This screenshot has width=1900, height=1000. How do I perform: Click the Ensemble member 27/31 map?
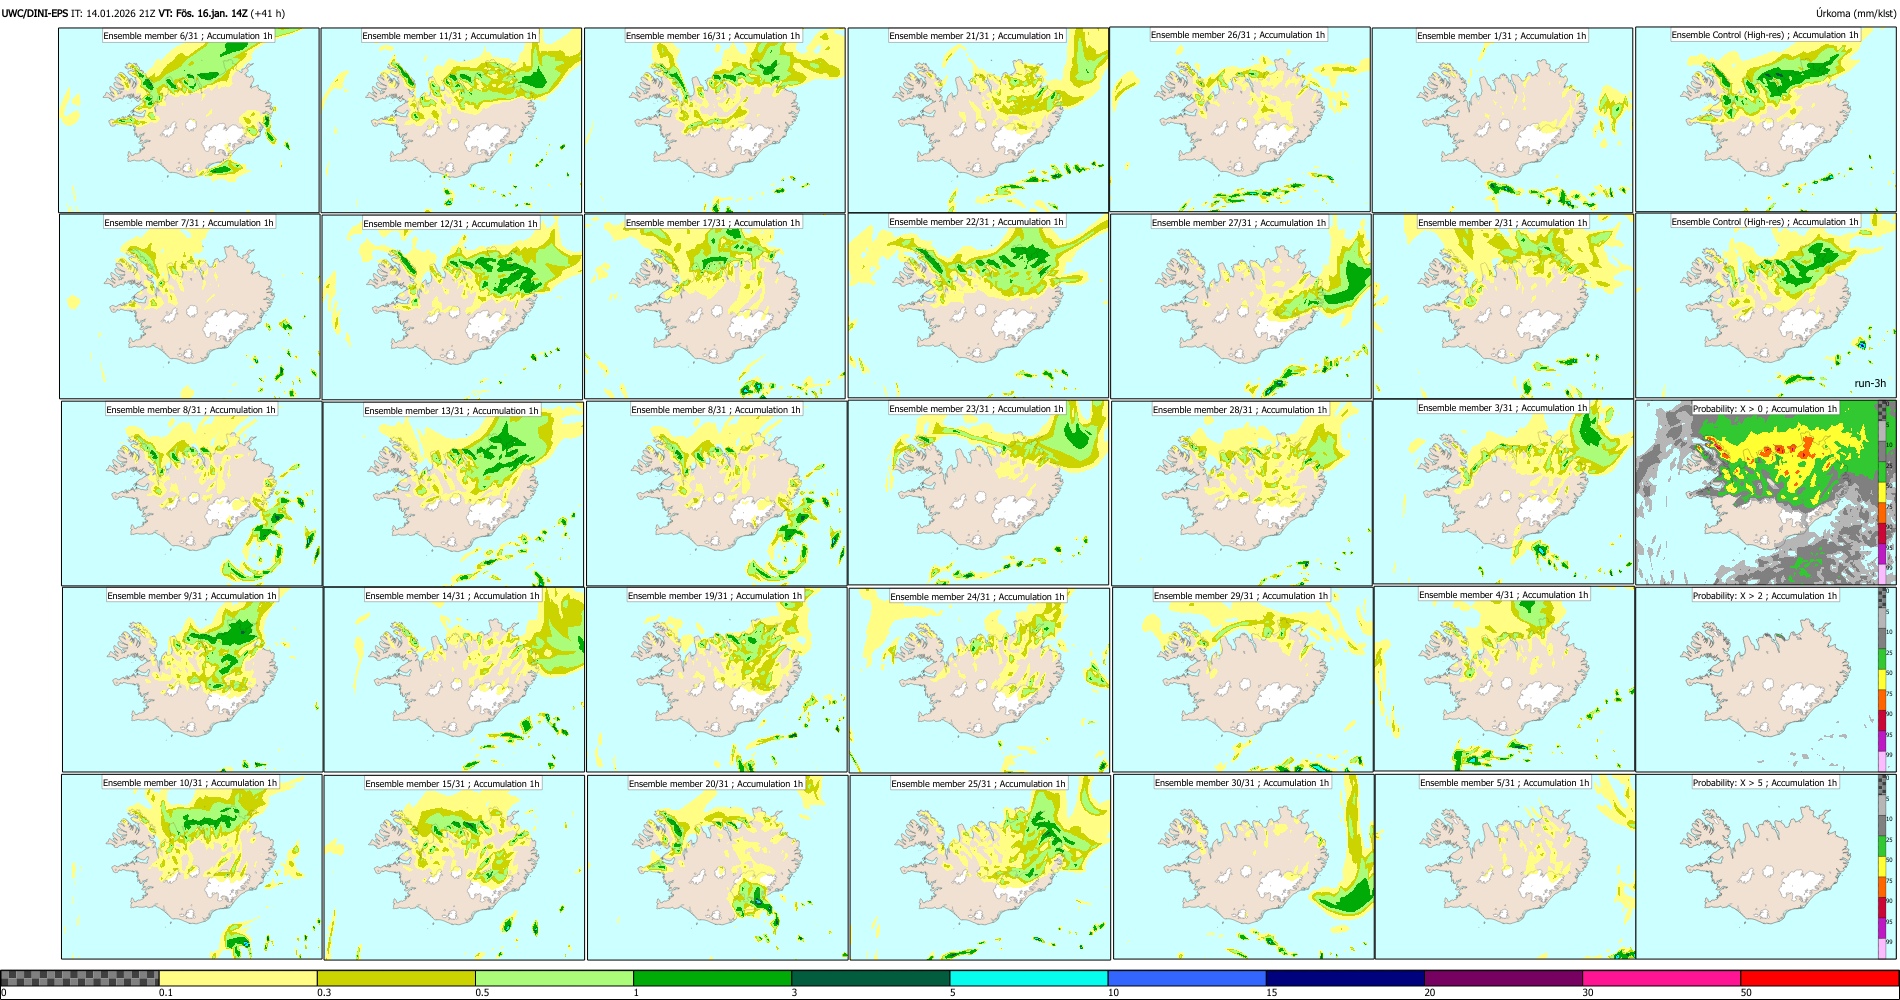pos(1240,307)
